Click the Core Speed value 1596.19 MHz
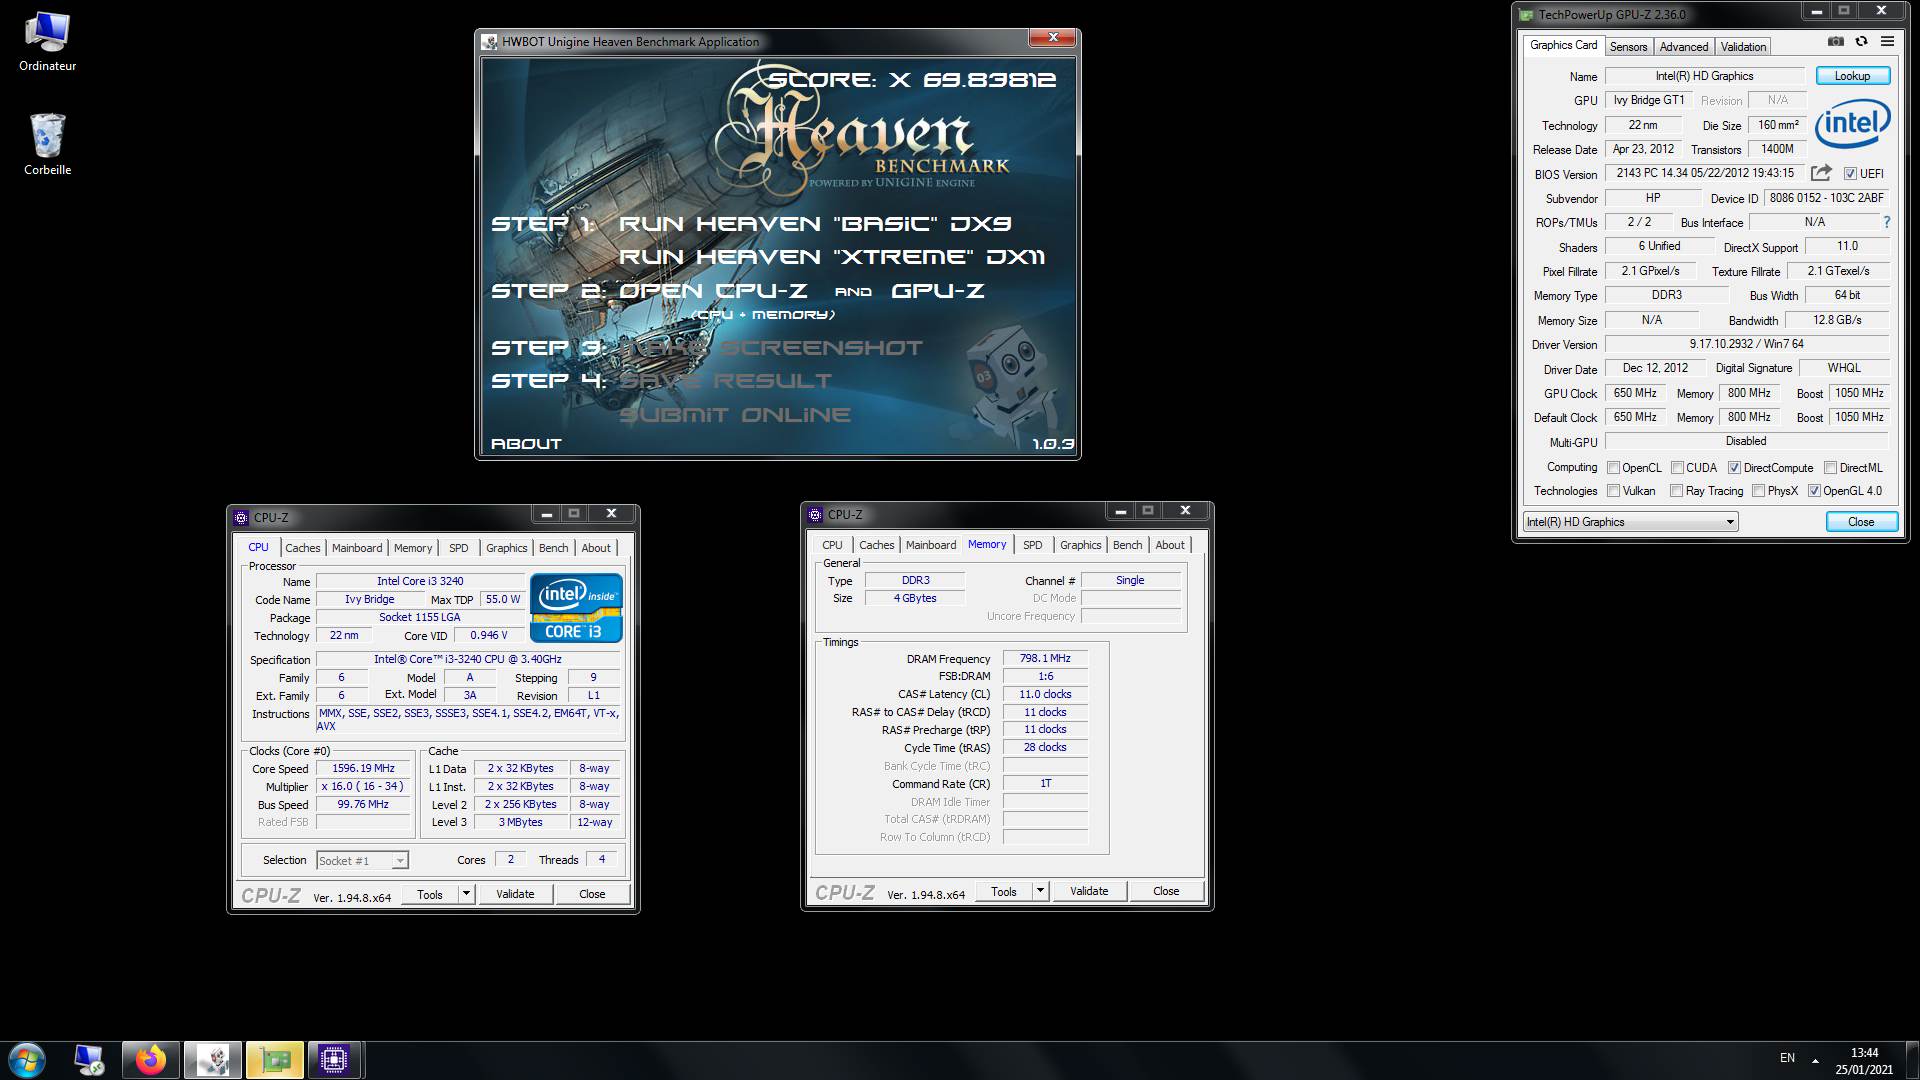The width and height of the screenshot is (1920, 1080). [364, 769]
